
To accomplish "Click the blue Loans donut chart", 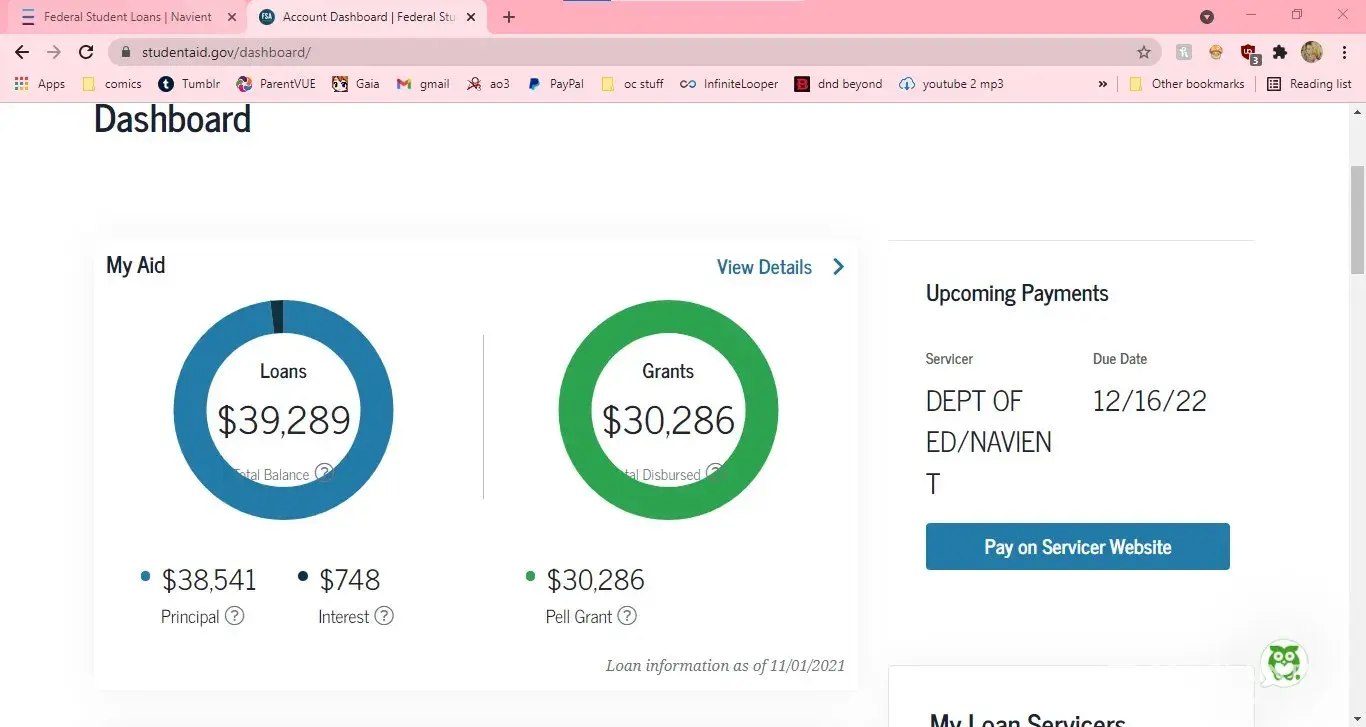I will (x=283, y=410).
